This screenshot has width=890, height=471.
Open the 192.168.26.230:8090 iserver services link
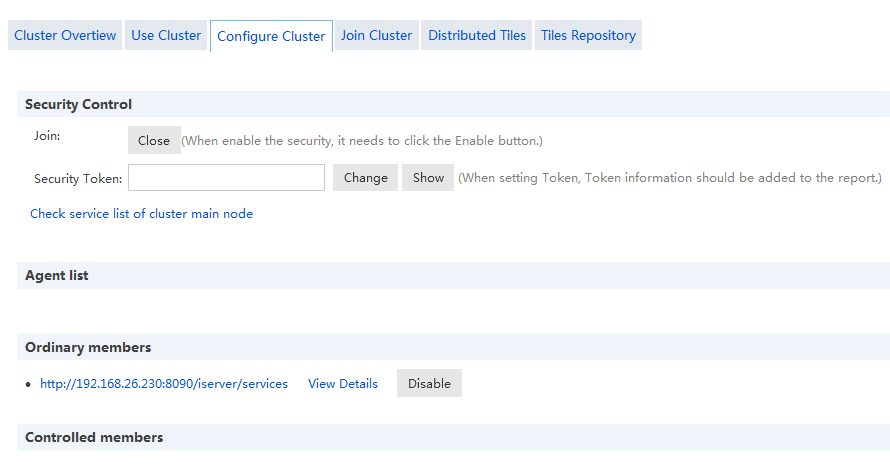164,384
